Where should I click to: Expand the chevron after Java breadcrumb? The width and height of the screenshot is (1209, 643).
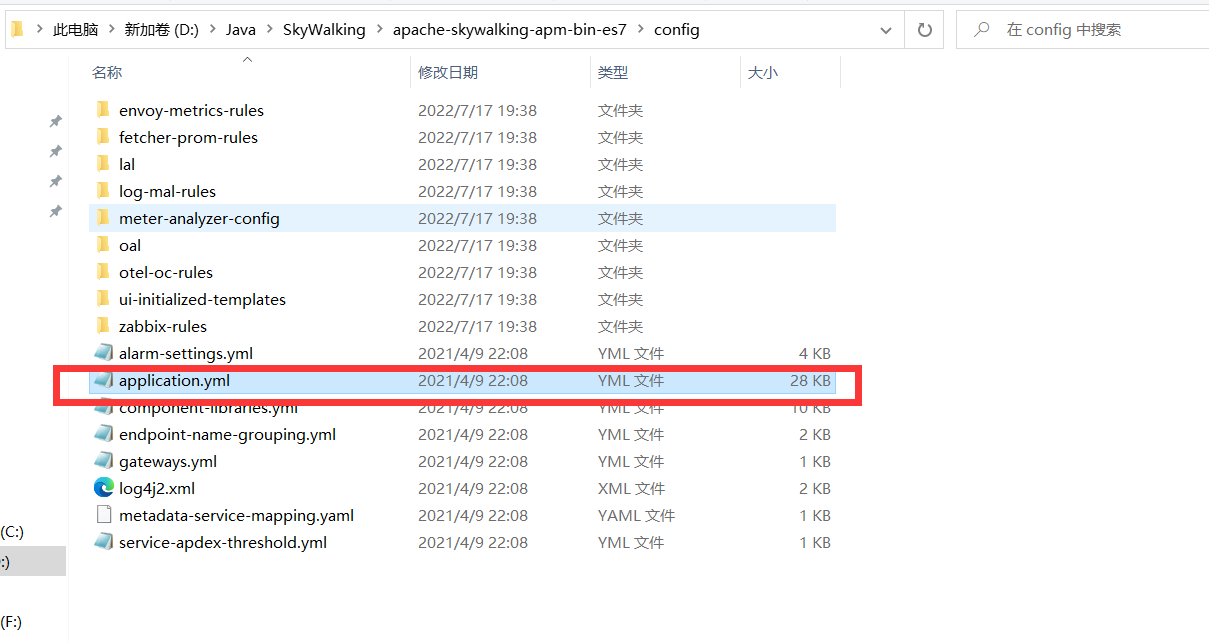click(269, 30)
